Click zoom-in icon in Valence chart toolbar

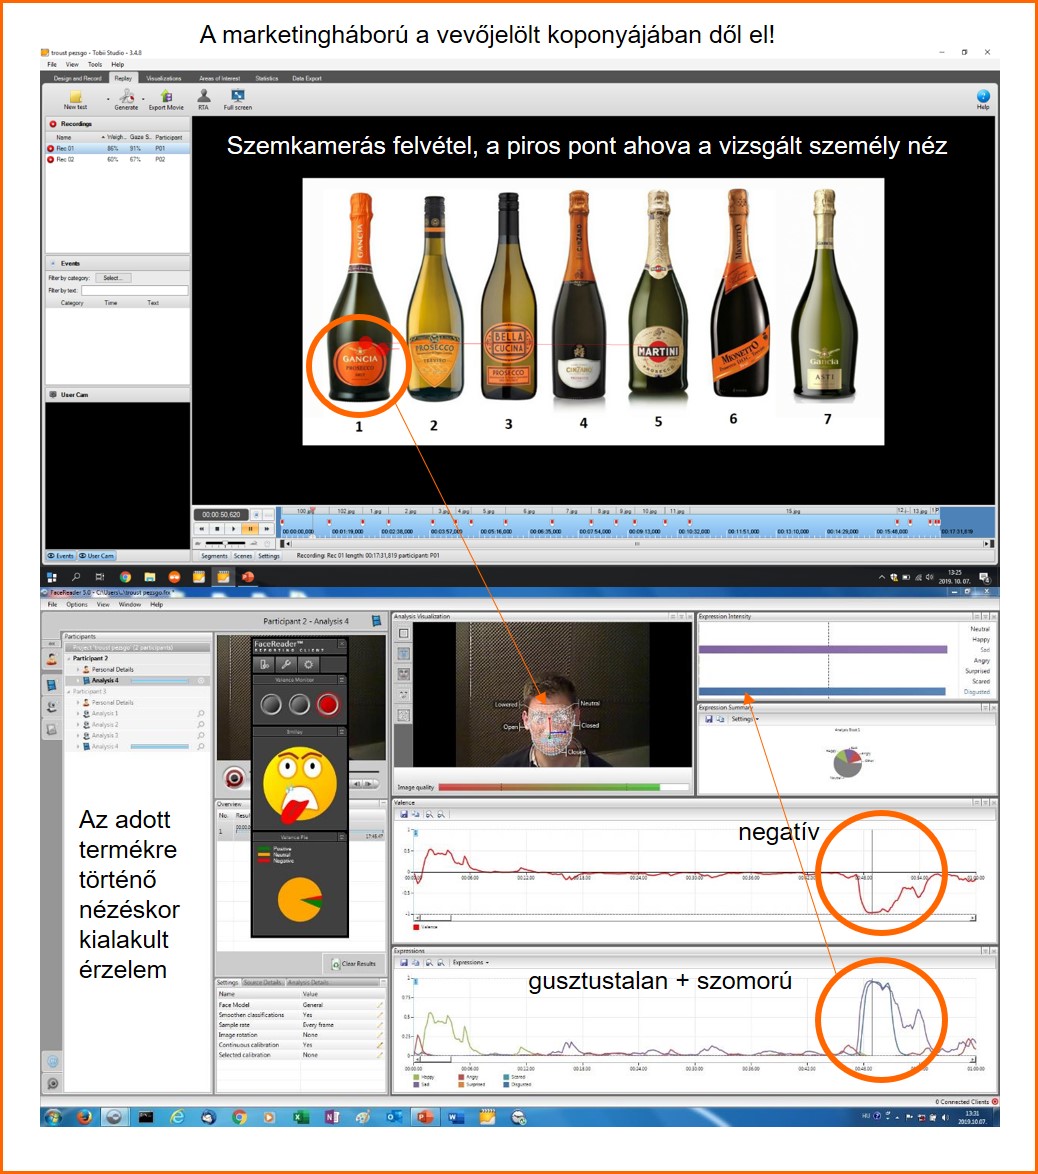[429, 814]
